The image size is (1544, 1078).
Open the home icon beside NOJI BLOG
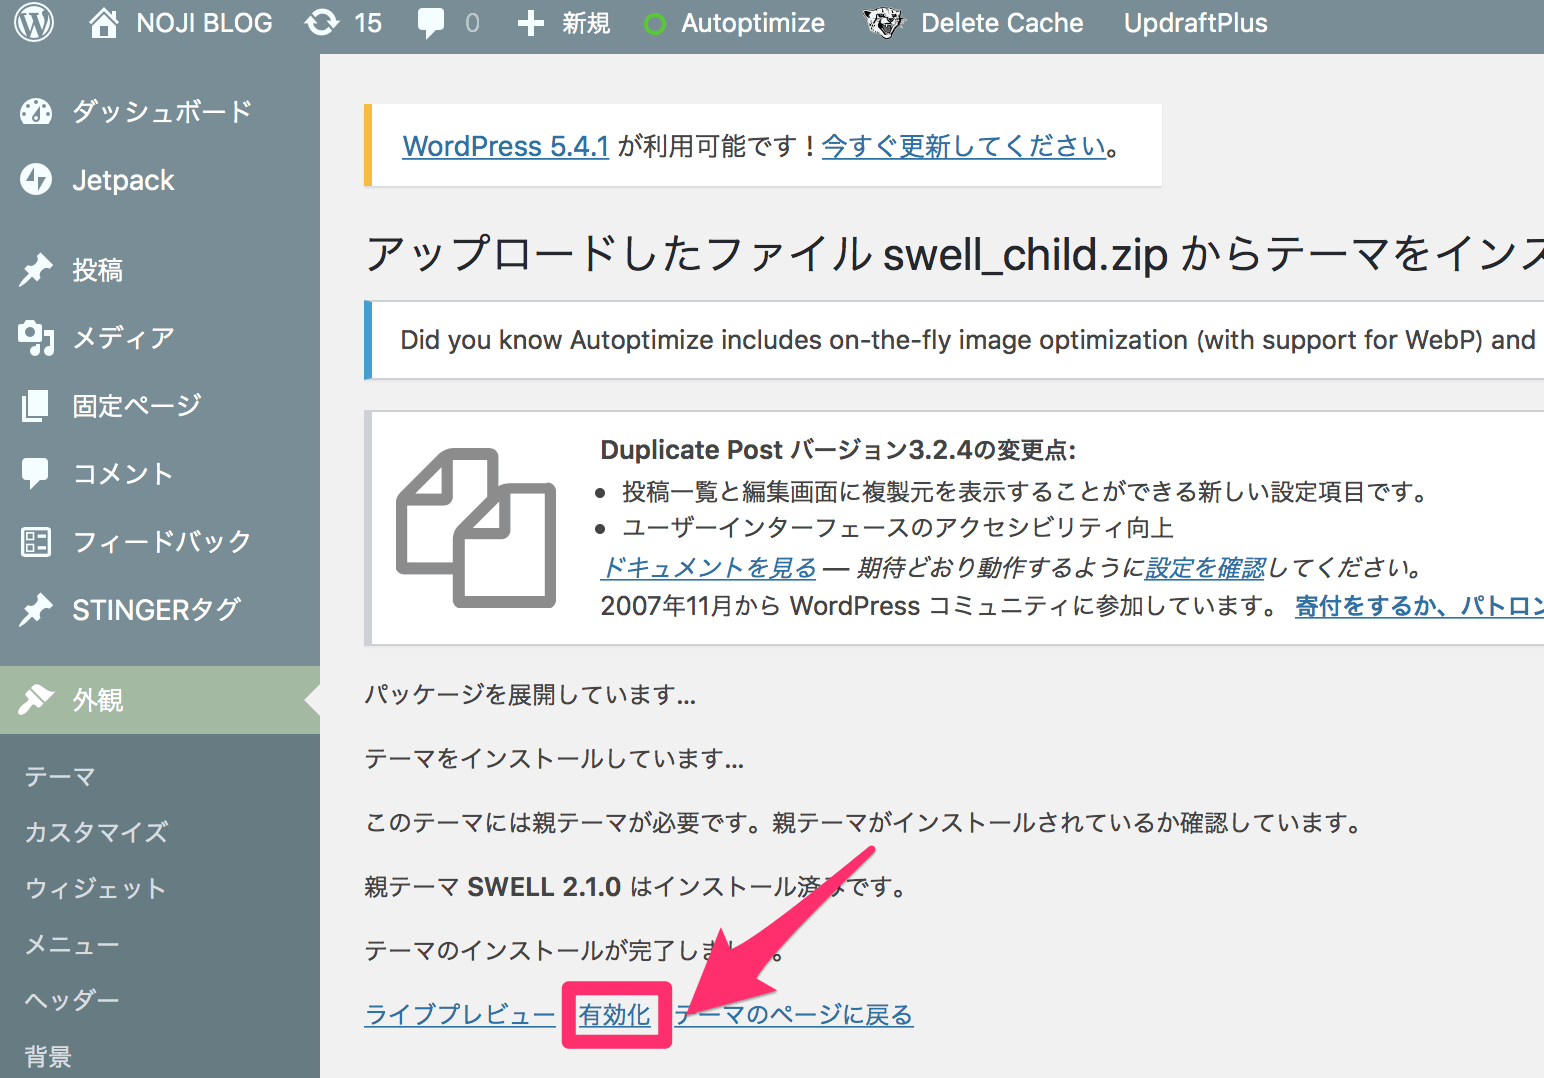pos(104,23)
